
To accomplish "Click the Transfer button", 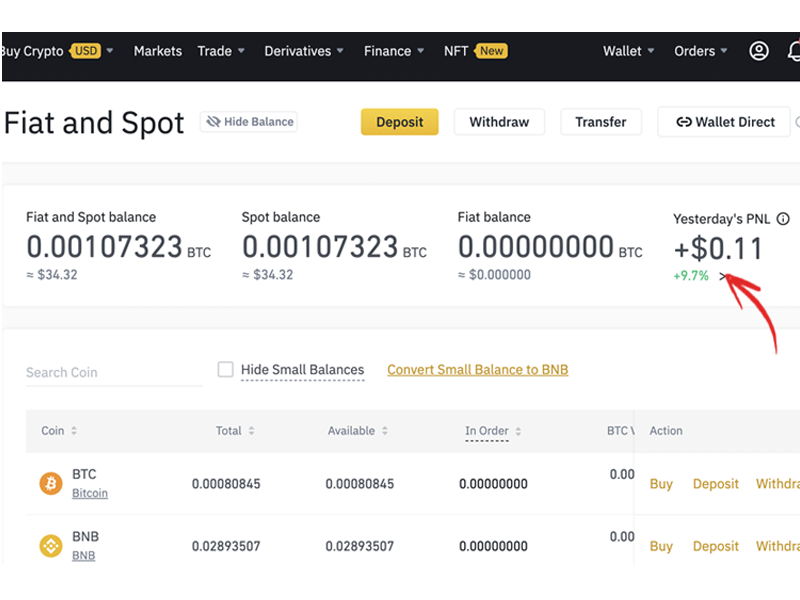I will [x=601, y=122].
